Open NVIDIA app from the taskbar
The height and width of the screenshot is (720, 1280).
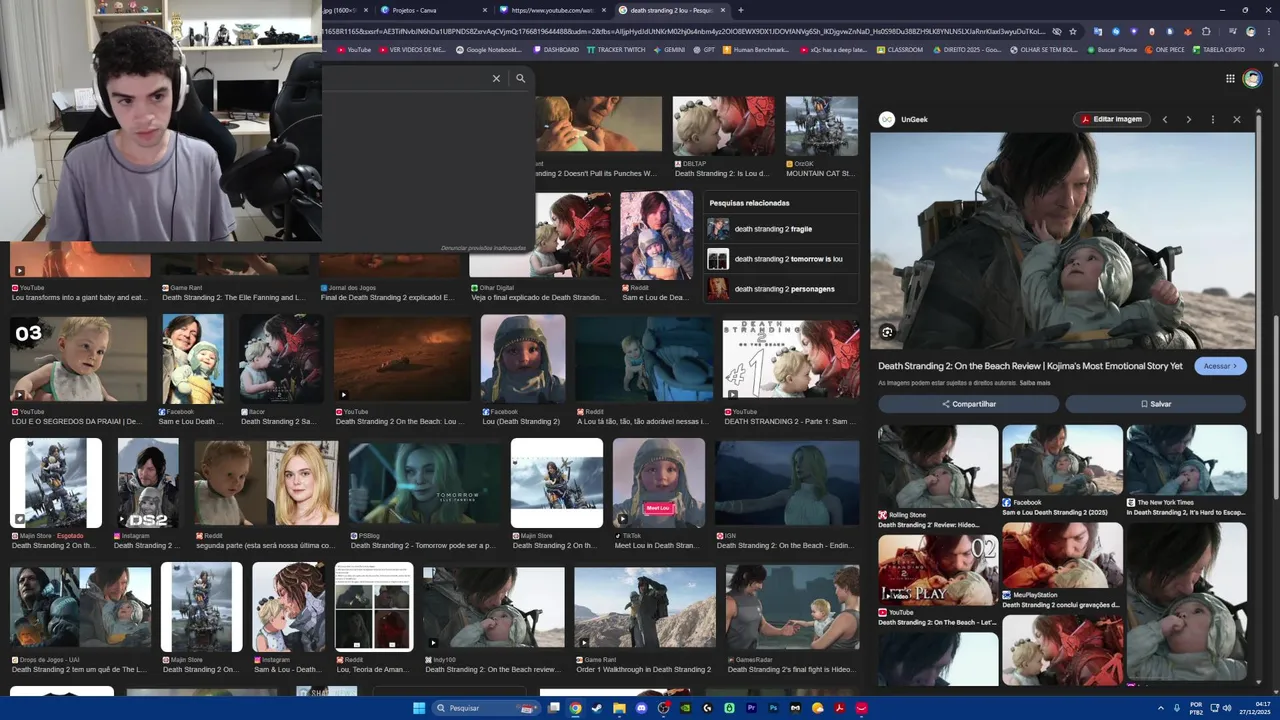tap(685, 708)
